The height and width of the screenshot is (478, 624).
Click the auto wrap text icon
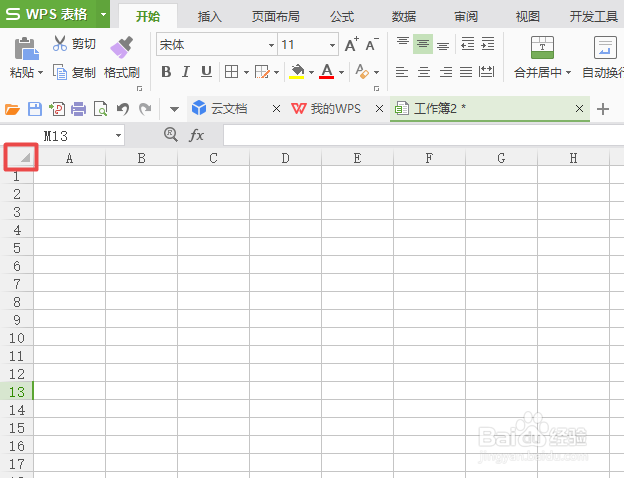[605, 47]
